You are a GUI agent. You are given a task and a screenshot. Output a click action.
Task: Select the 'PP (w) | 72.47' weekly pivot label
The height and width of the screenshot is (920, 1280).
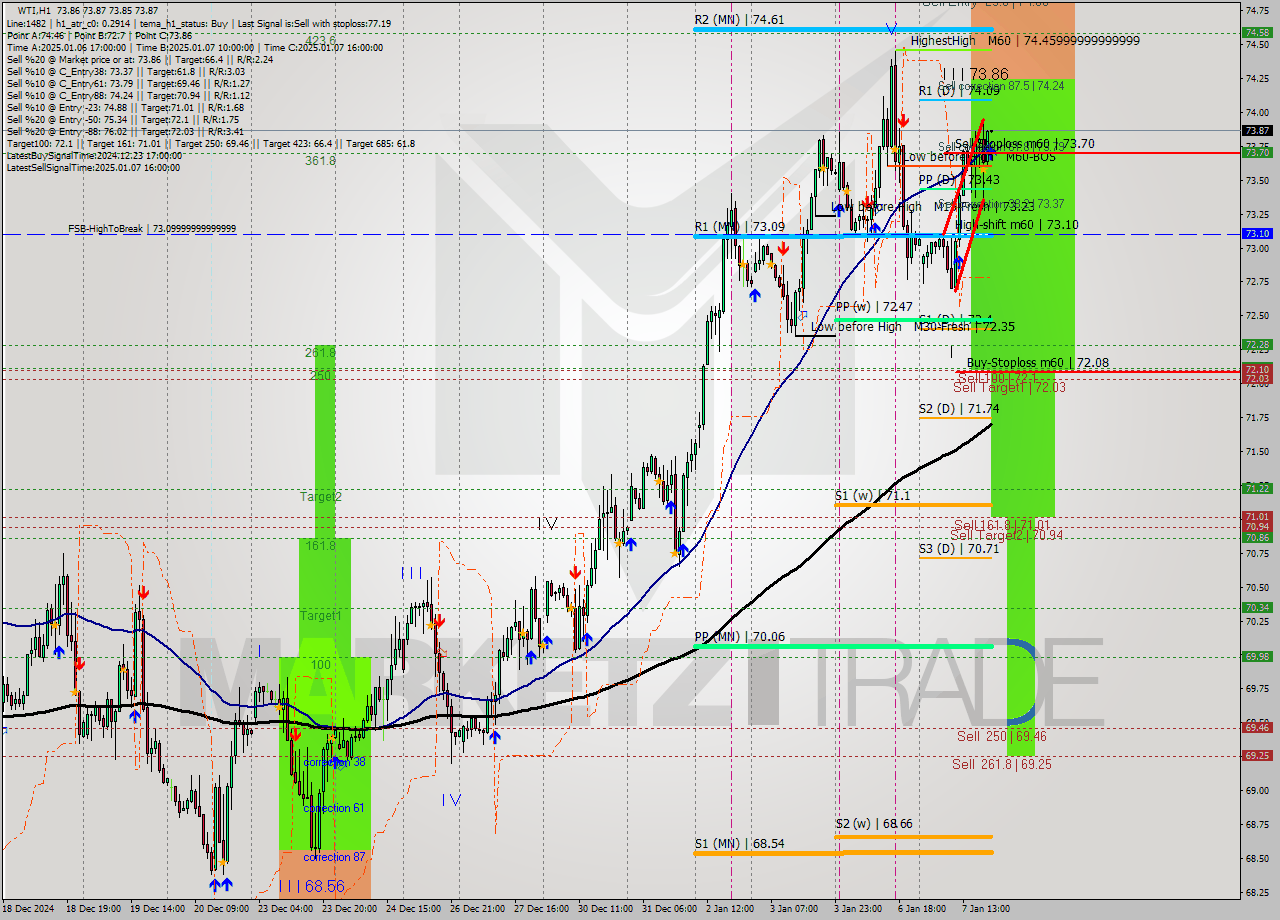tap(874, 307)
